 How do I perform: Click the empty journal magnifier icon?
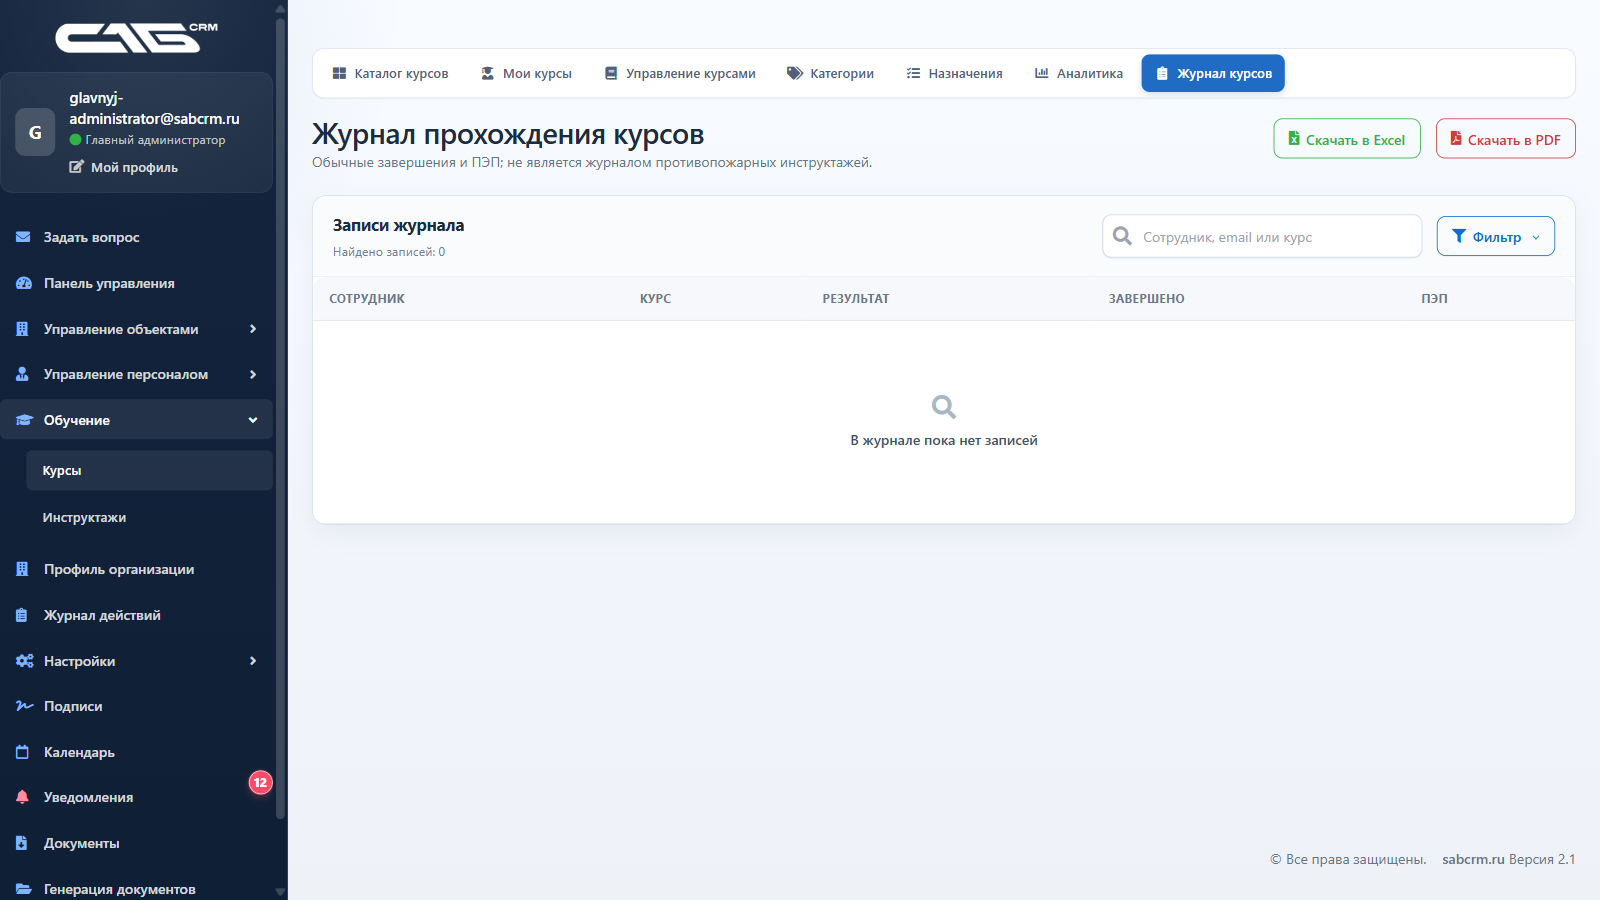pos(944,407)
